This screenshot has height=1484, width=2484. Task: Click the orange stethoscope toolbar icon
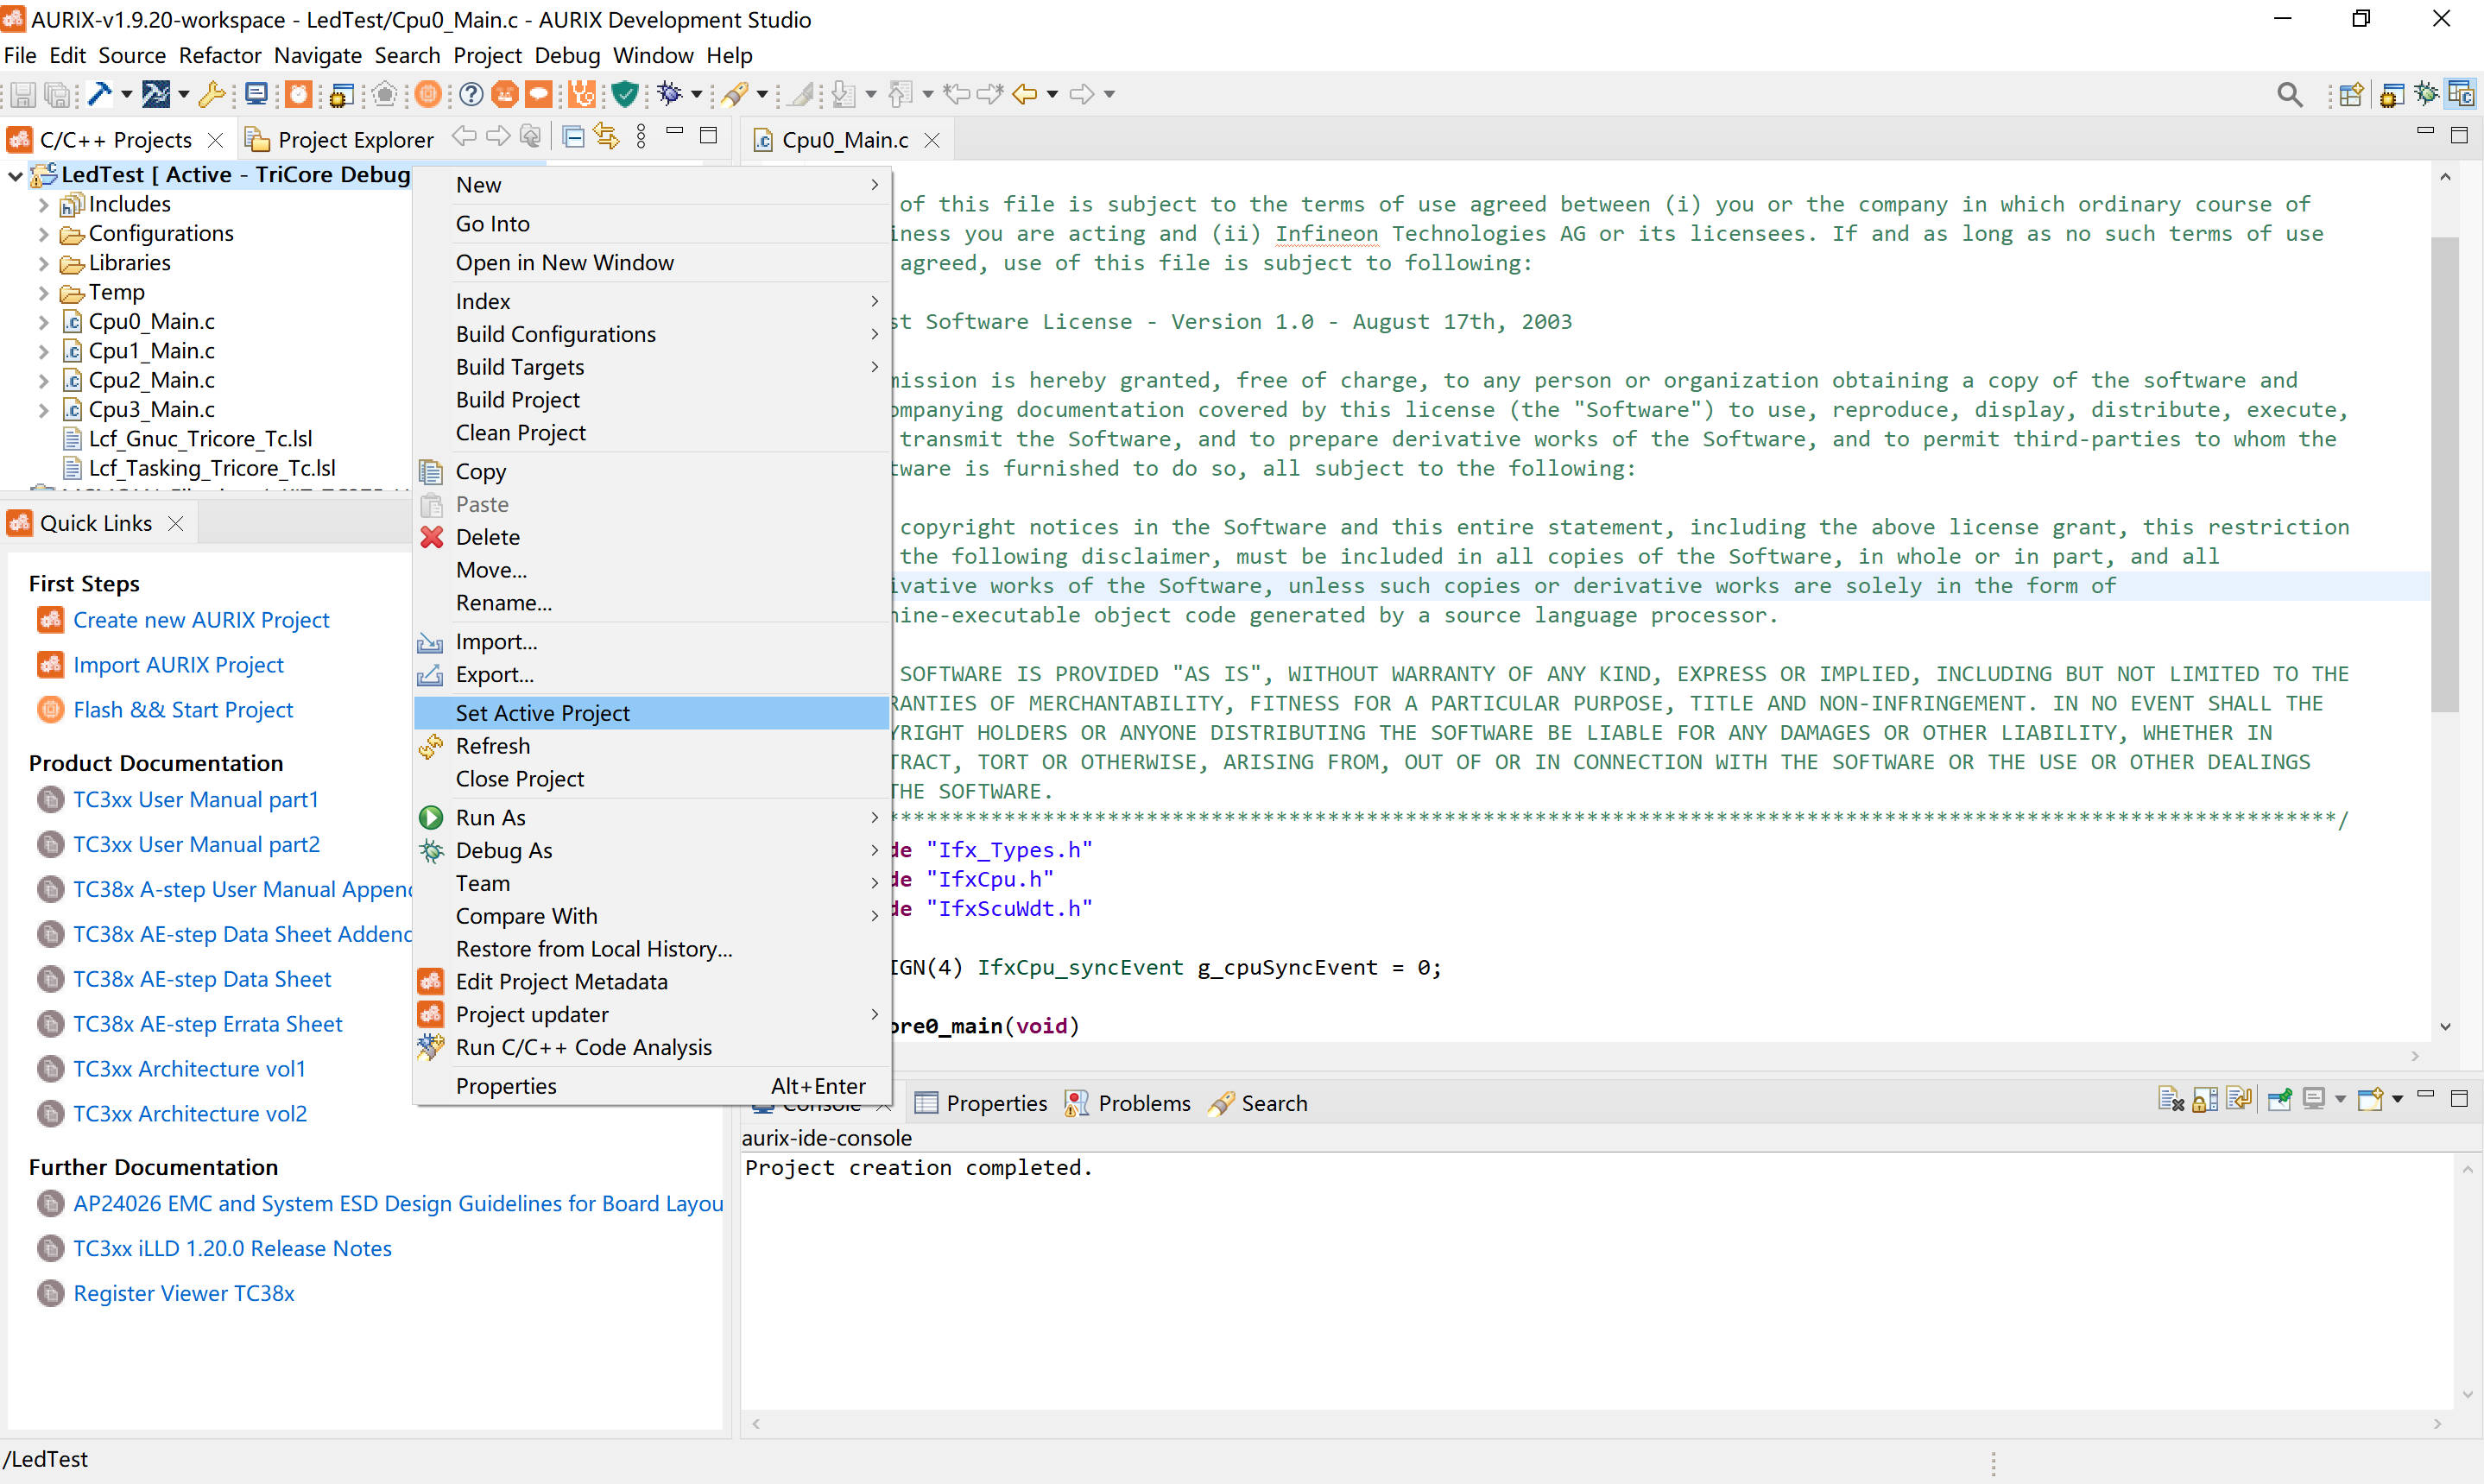pos(582,94)
